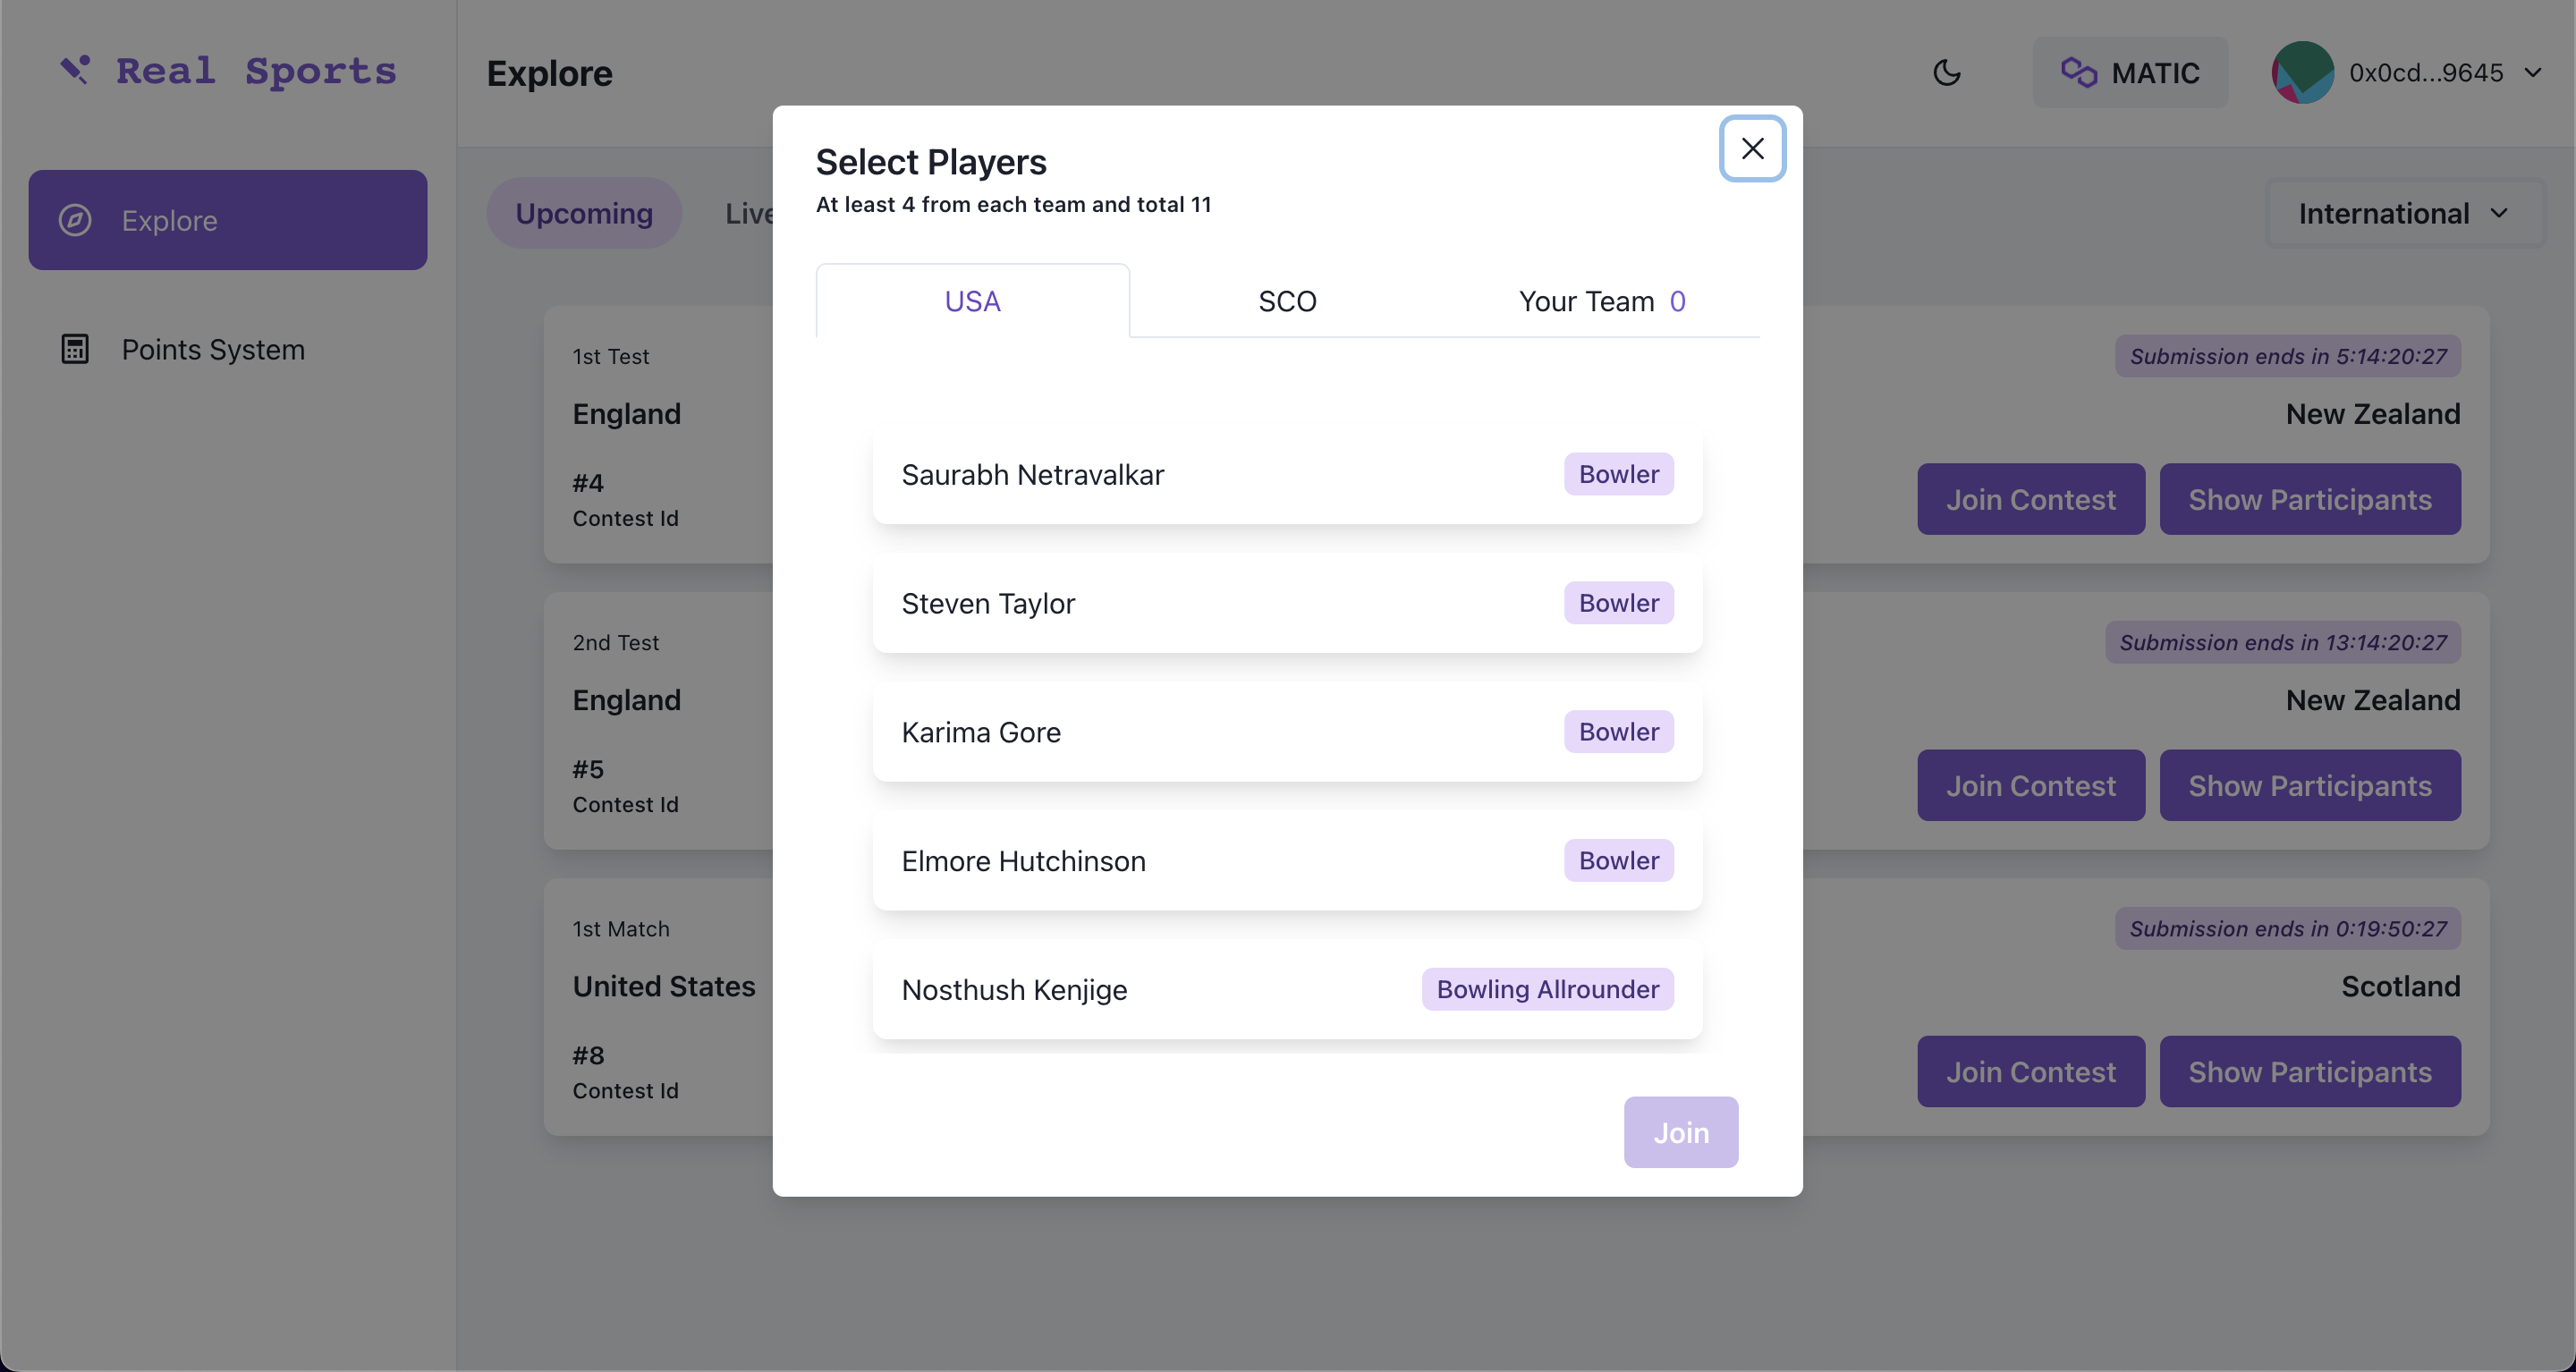Show Participants for contest #8

pos(2309,1072)
